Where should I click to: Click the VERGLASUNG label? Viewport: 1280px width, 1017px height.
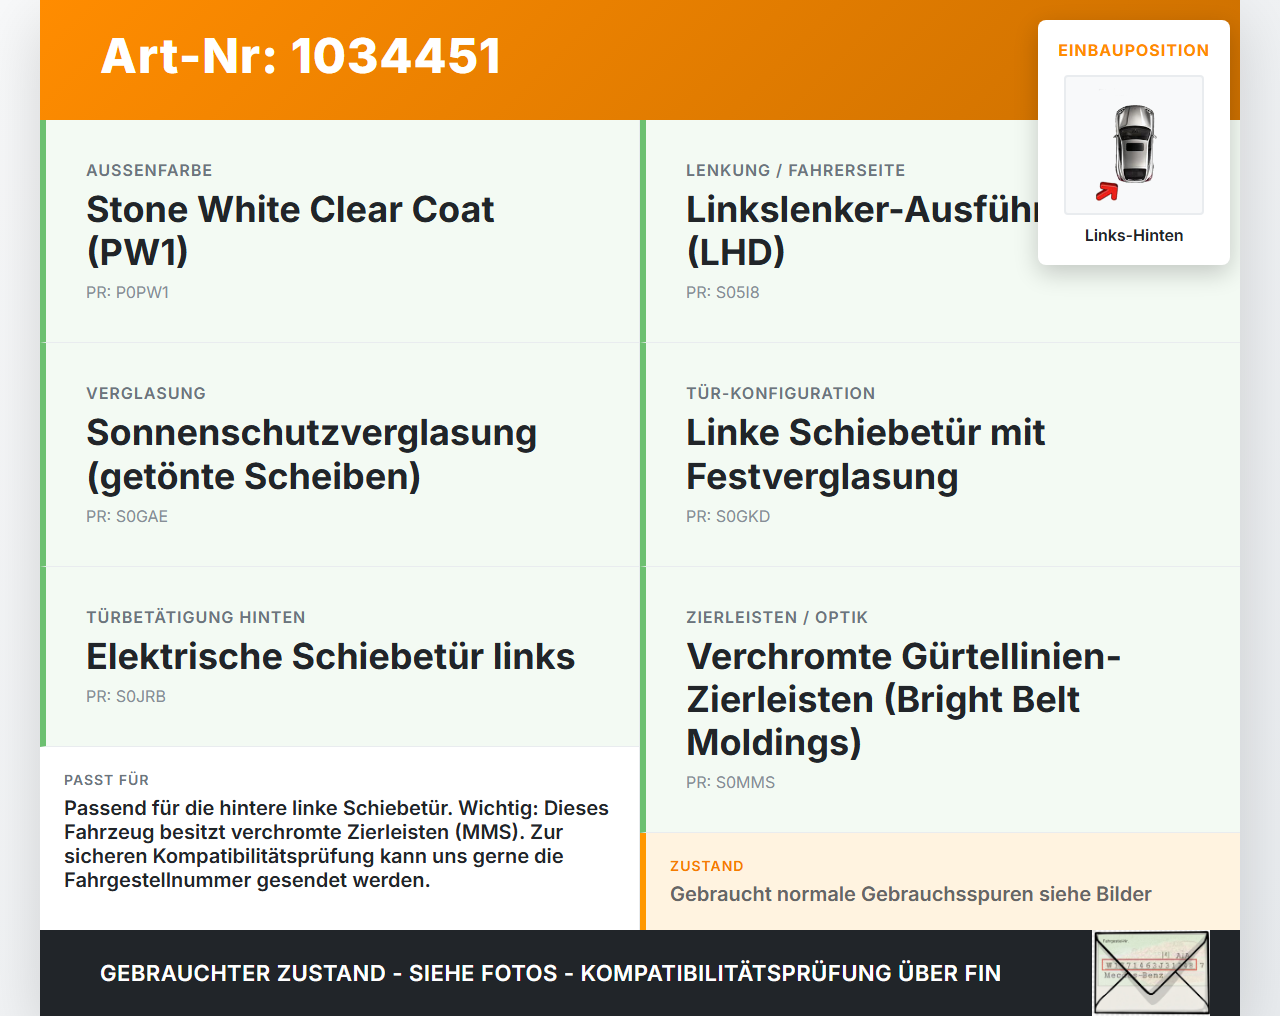point(146,393)
